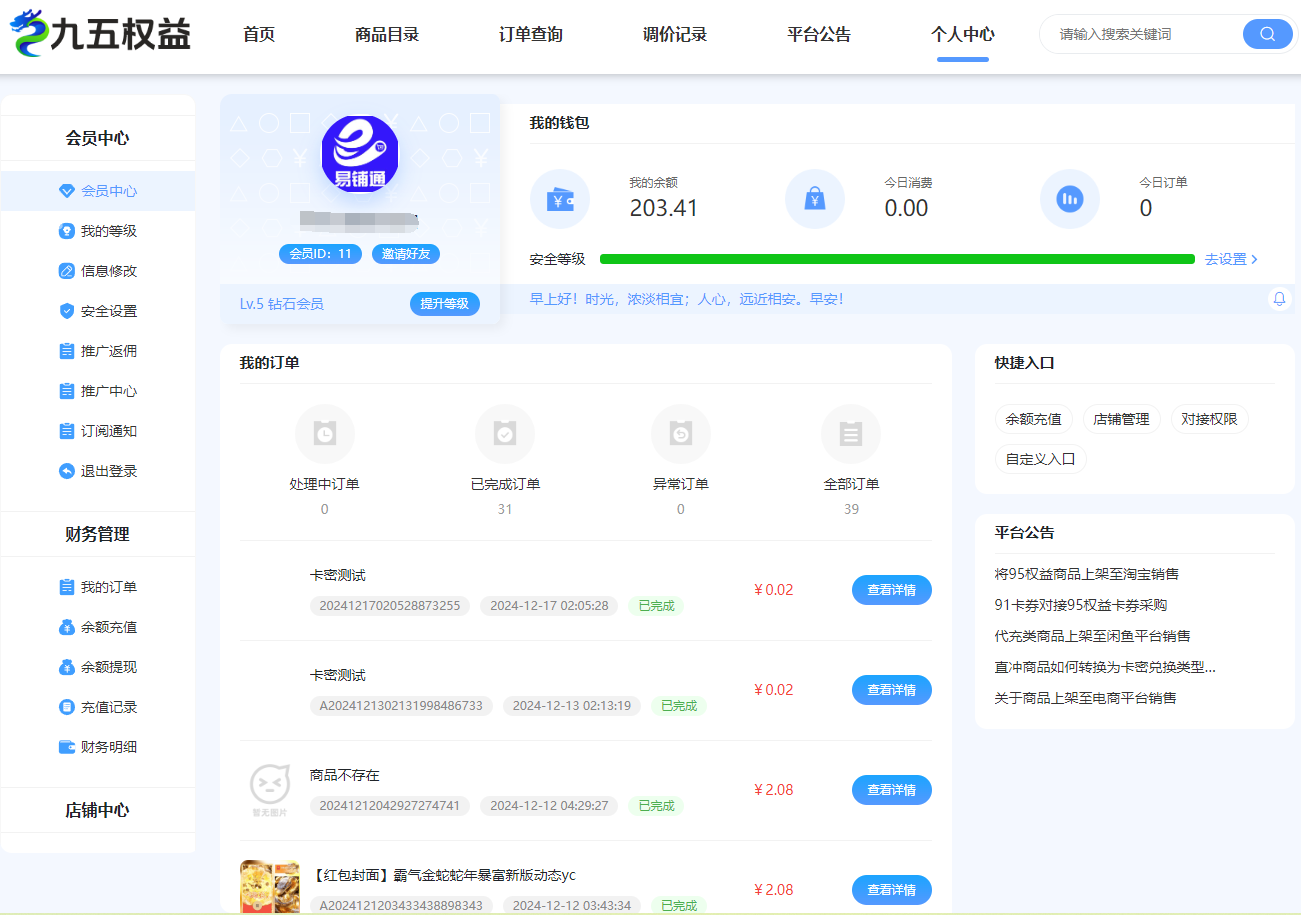
Task: Open the 余额充值 quick entry
Action: pos(1034,419)
